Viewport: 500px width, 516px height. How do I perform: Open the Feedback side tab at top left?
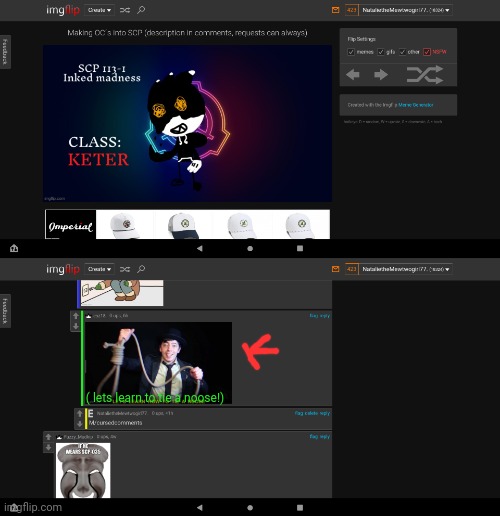5,52
